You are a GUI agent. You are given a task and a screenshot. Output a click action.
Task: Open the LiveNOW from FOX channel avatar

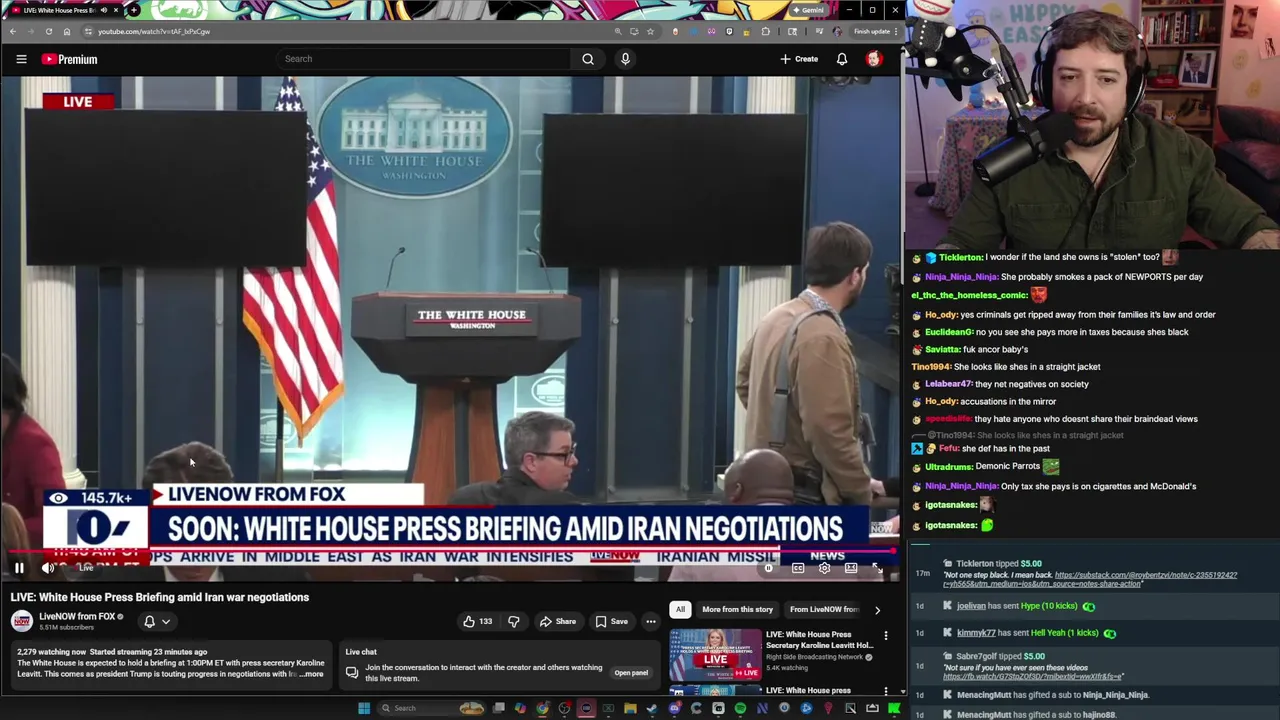pyautogui.click(x=21, y=621)
